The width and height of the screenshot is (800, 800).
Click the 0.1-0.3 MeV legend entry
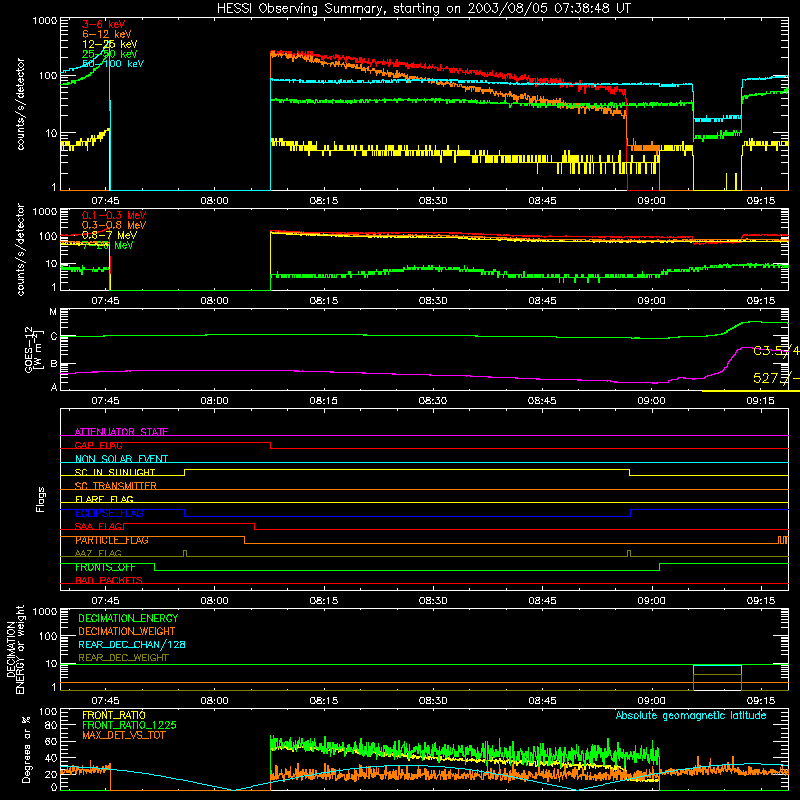114,215
